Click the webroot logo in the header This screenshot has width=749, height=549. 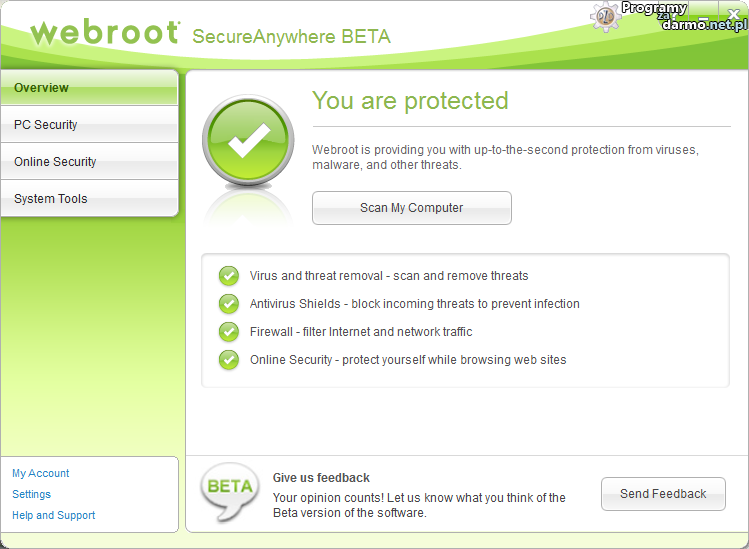click(x=105, y=33)
